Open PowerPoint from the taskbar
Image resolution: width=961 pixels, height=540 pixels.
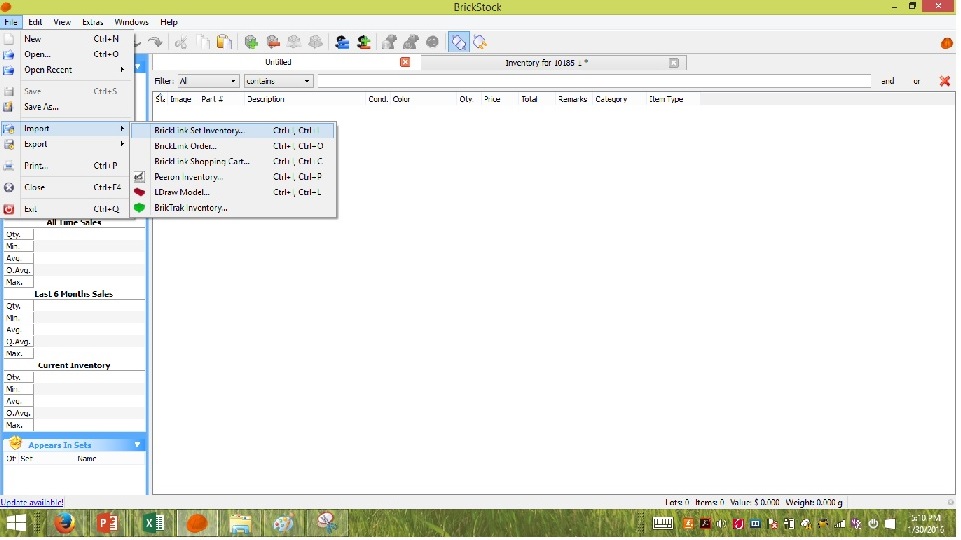(108, 523)
